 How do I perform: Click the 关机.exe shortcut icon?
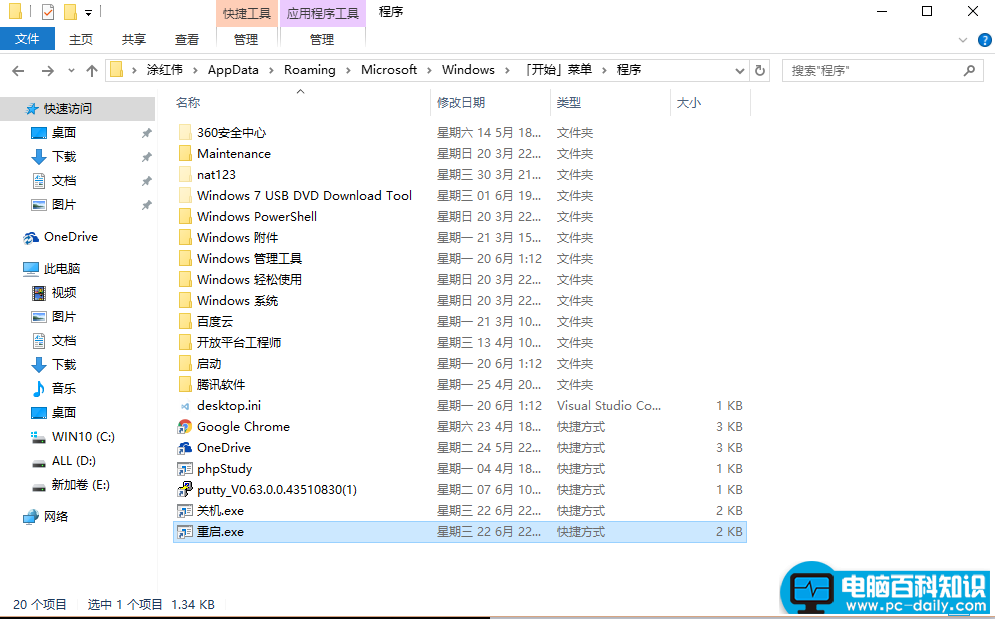point(185,510)
